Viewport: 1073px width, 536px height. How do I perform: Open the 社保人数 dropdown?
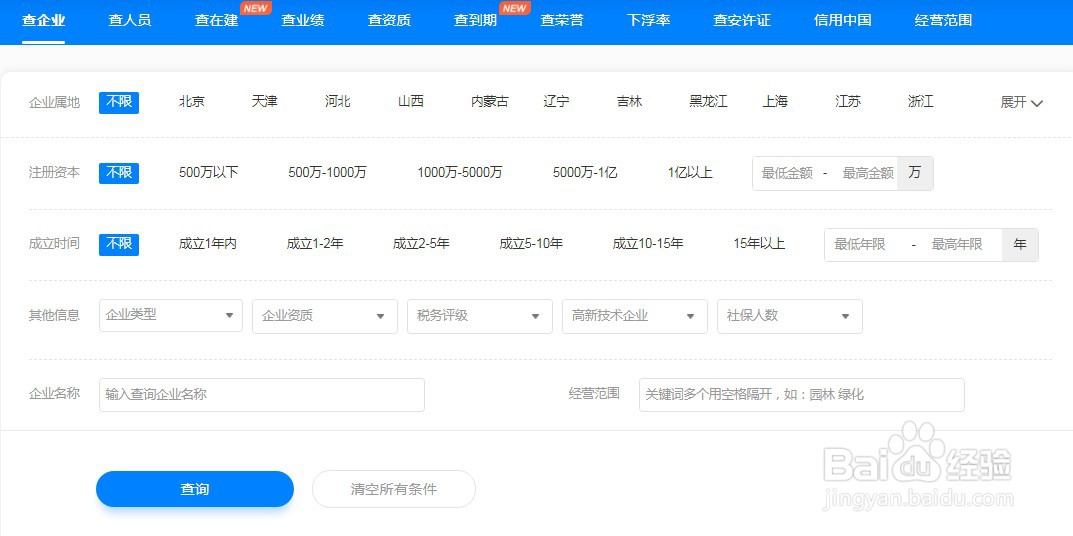click(790, 316)
